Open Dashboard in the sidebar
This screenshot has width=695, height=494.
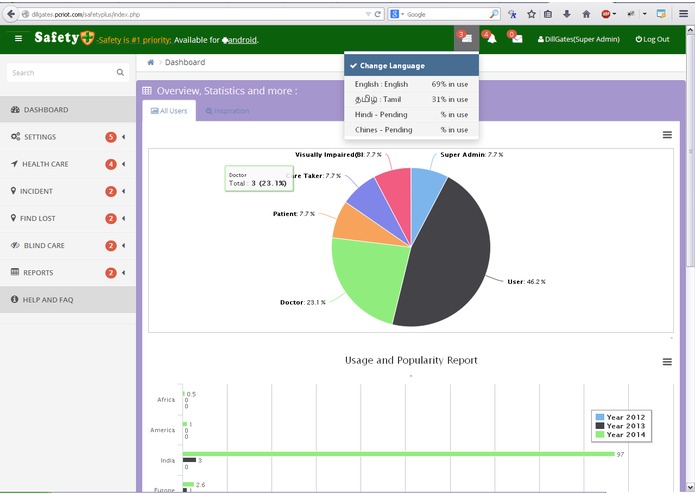click(68, 109)
